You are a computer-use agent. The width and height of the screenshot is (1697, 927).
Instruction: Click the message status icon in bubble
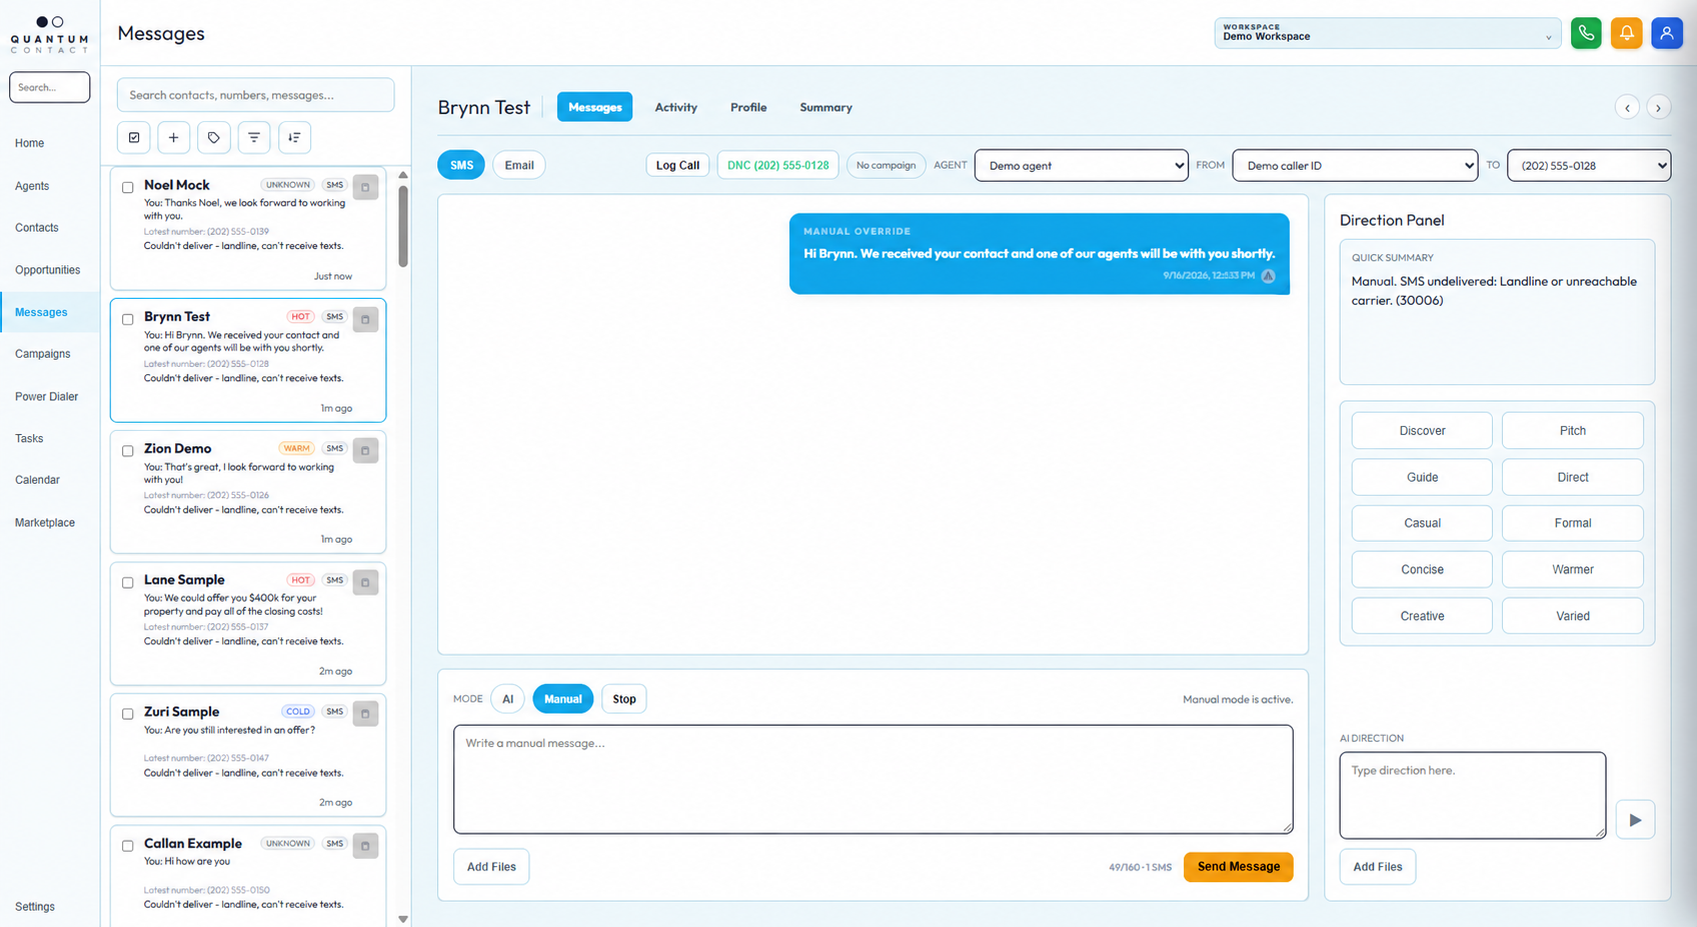coord(1268,276)
